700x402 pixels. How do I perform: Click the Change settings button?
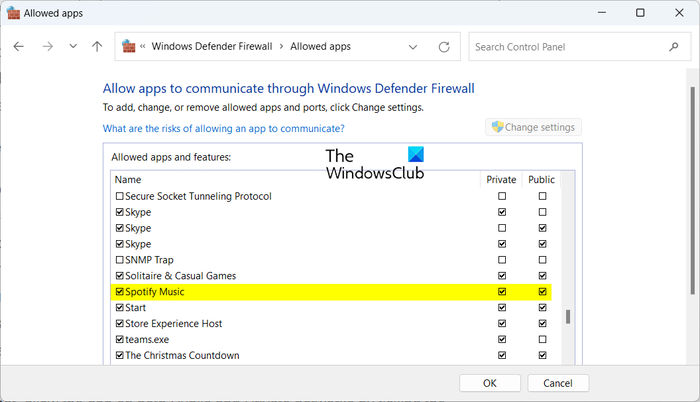pos(533,127)
